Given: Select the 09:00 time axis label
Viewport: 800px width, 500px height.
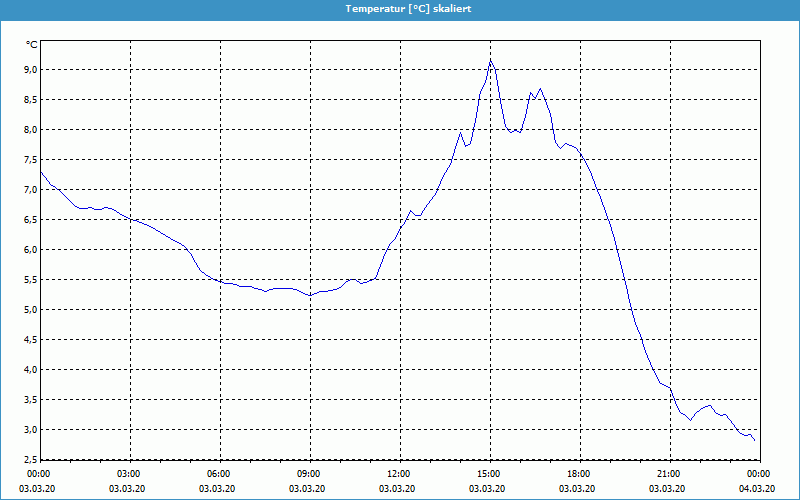Looking at the screenshot, I should (x=309, y=474).
